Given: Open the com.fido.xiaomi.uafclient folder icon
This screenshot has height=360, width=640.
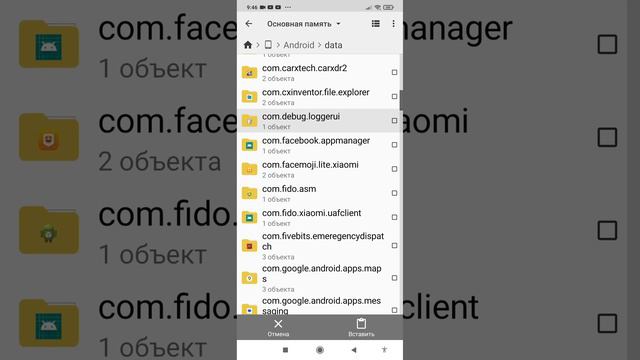Looking at the screenshot, I should 249,217.
